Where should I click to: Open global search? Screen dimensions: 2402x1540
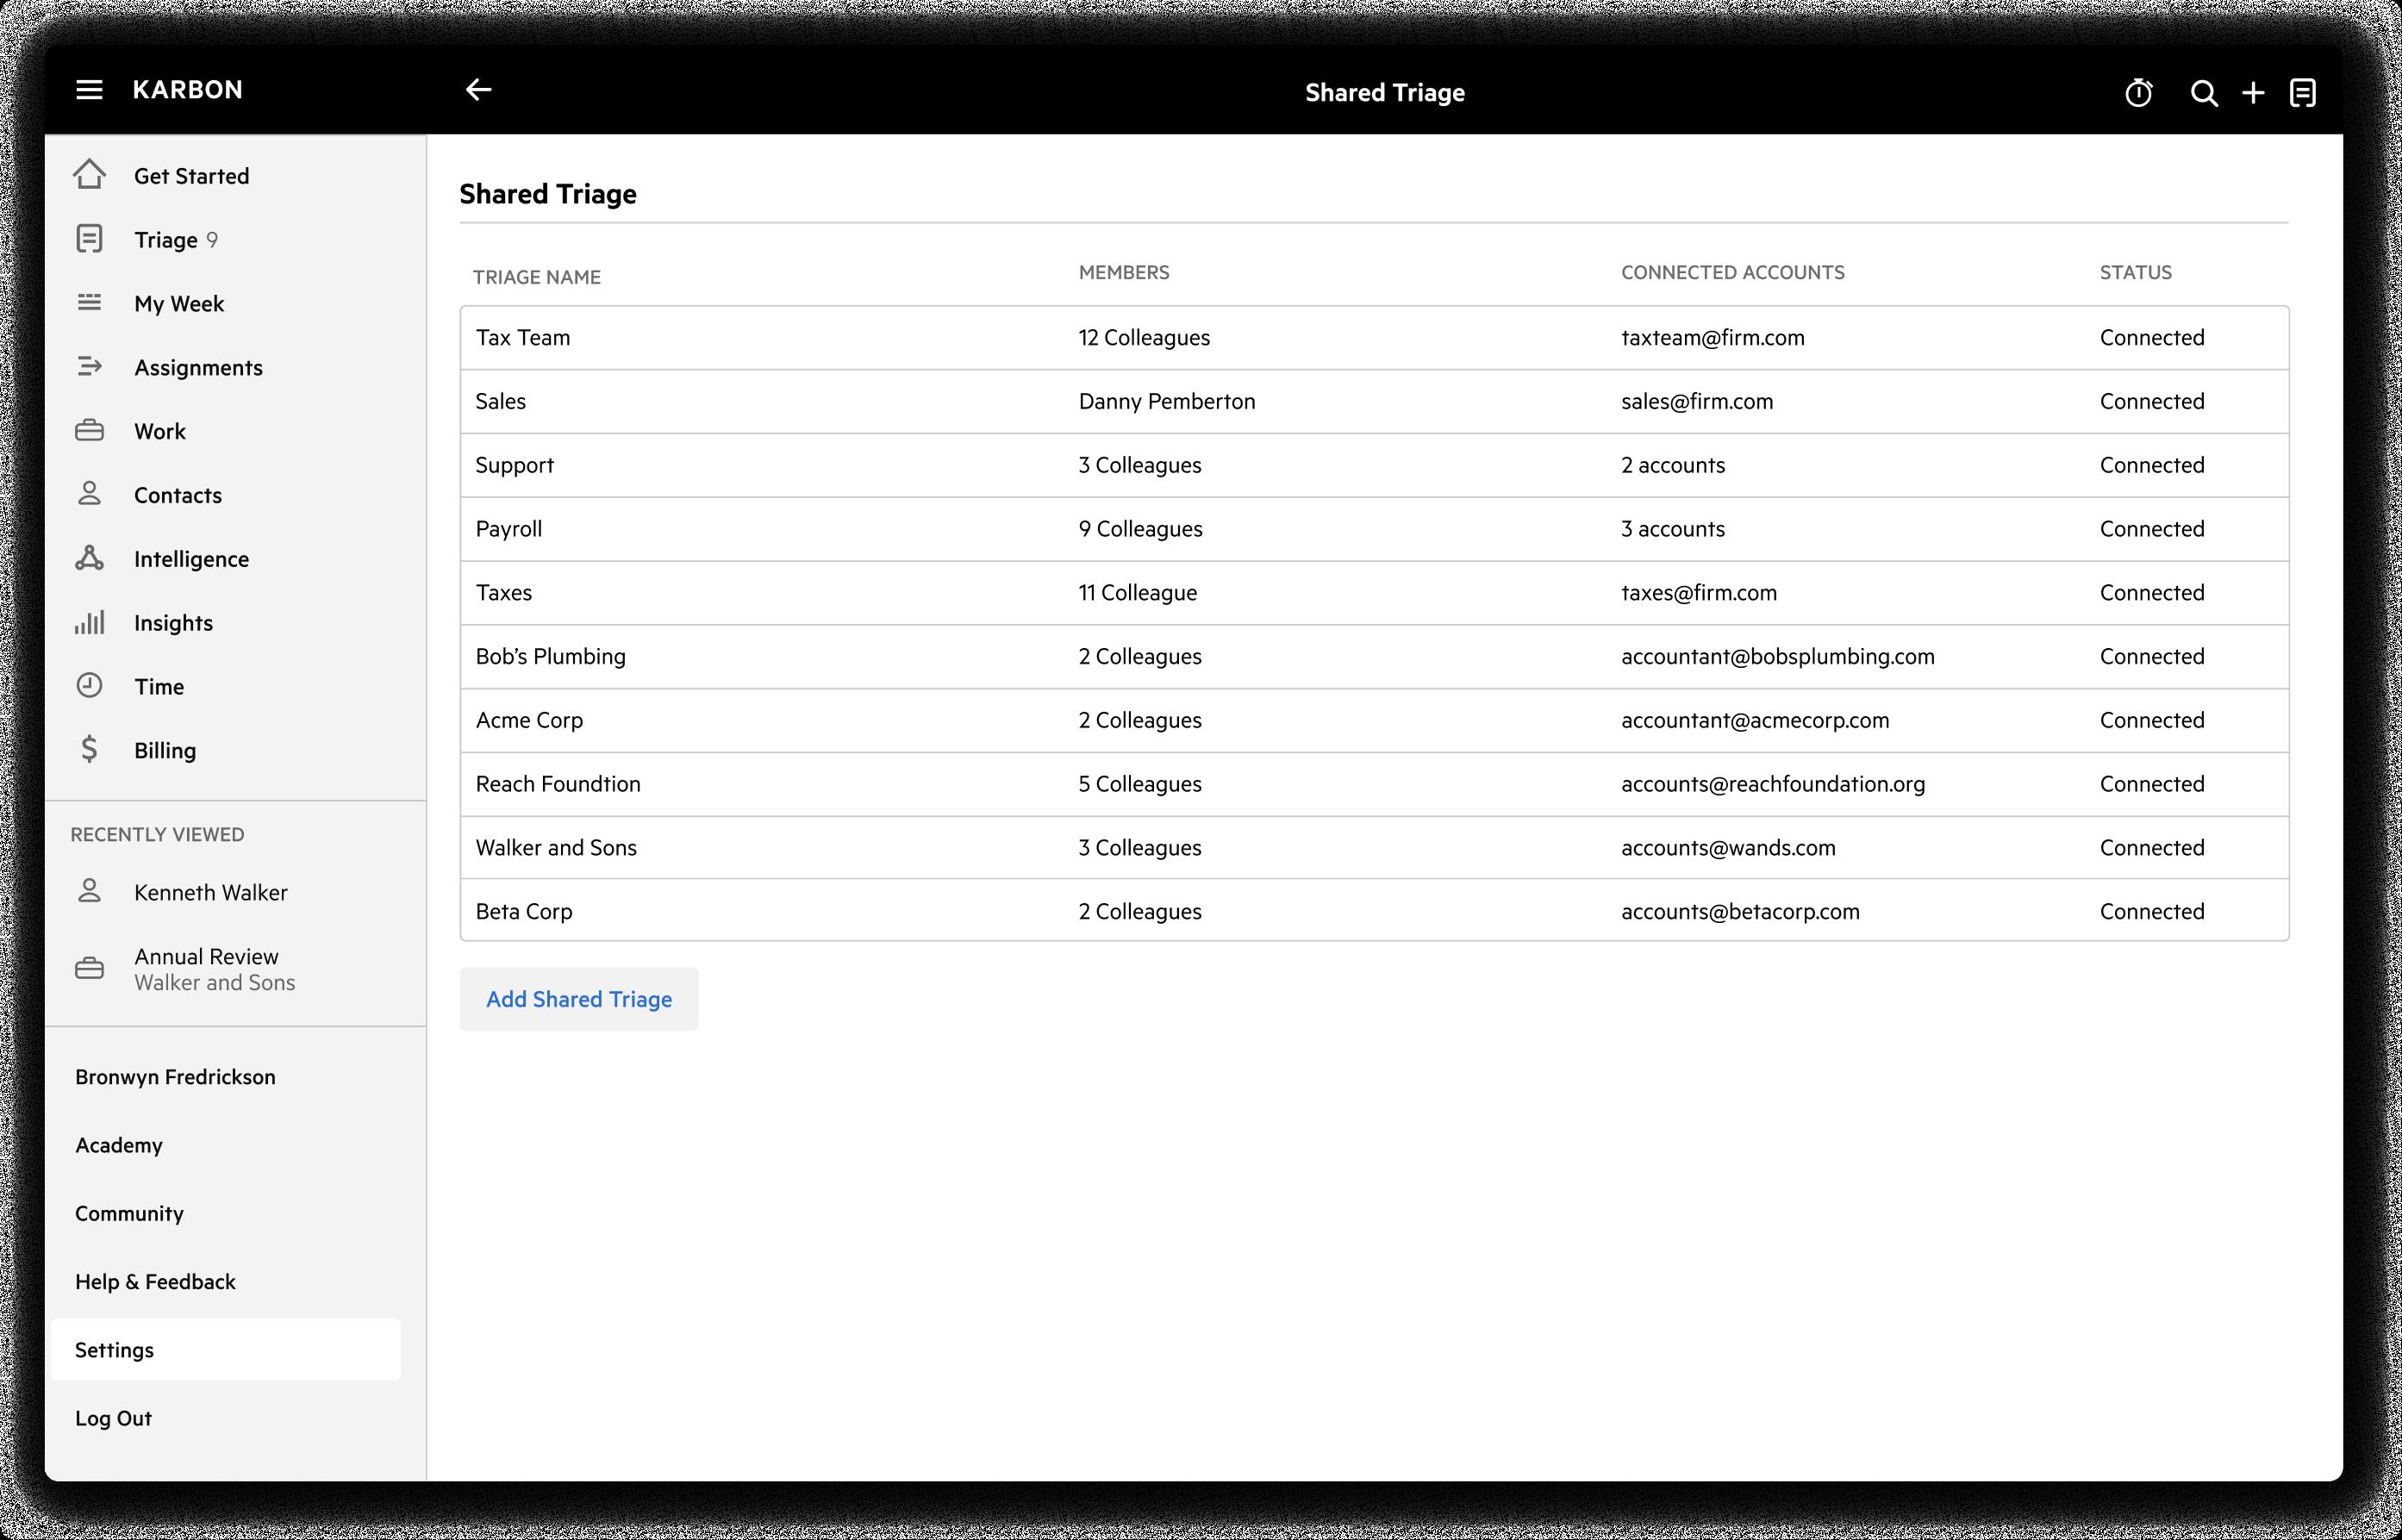tap(2203, 92)
